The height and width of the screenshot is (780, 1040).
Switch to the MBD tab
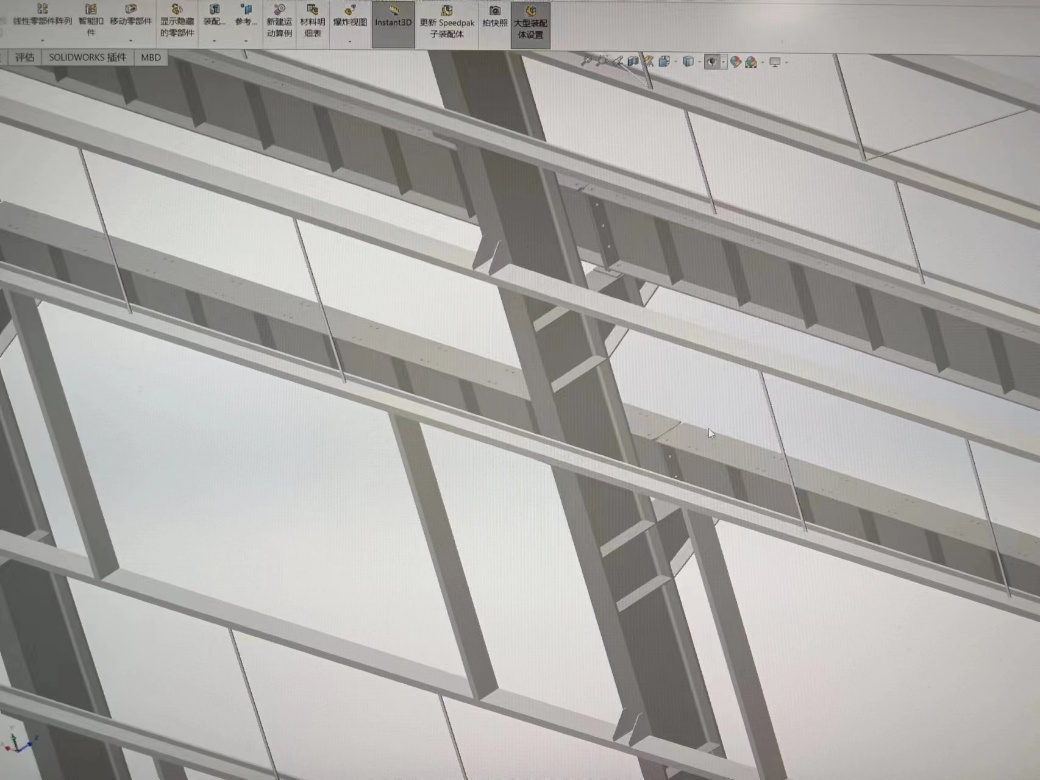tap(151, 58)
